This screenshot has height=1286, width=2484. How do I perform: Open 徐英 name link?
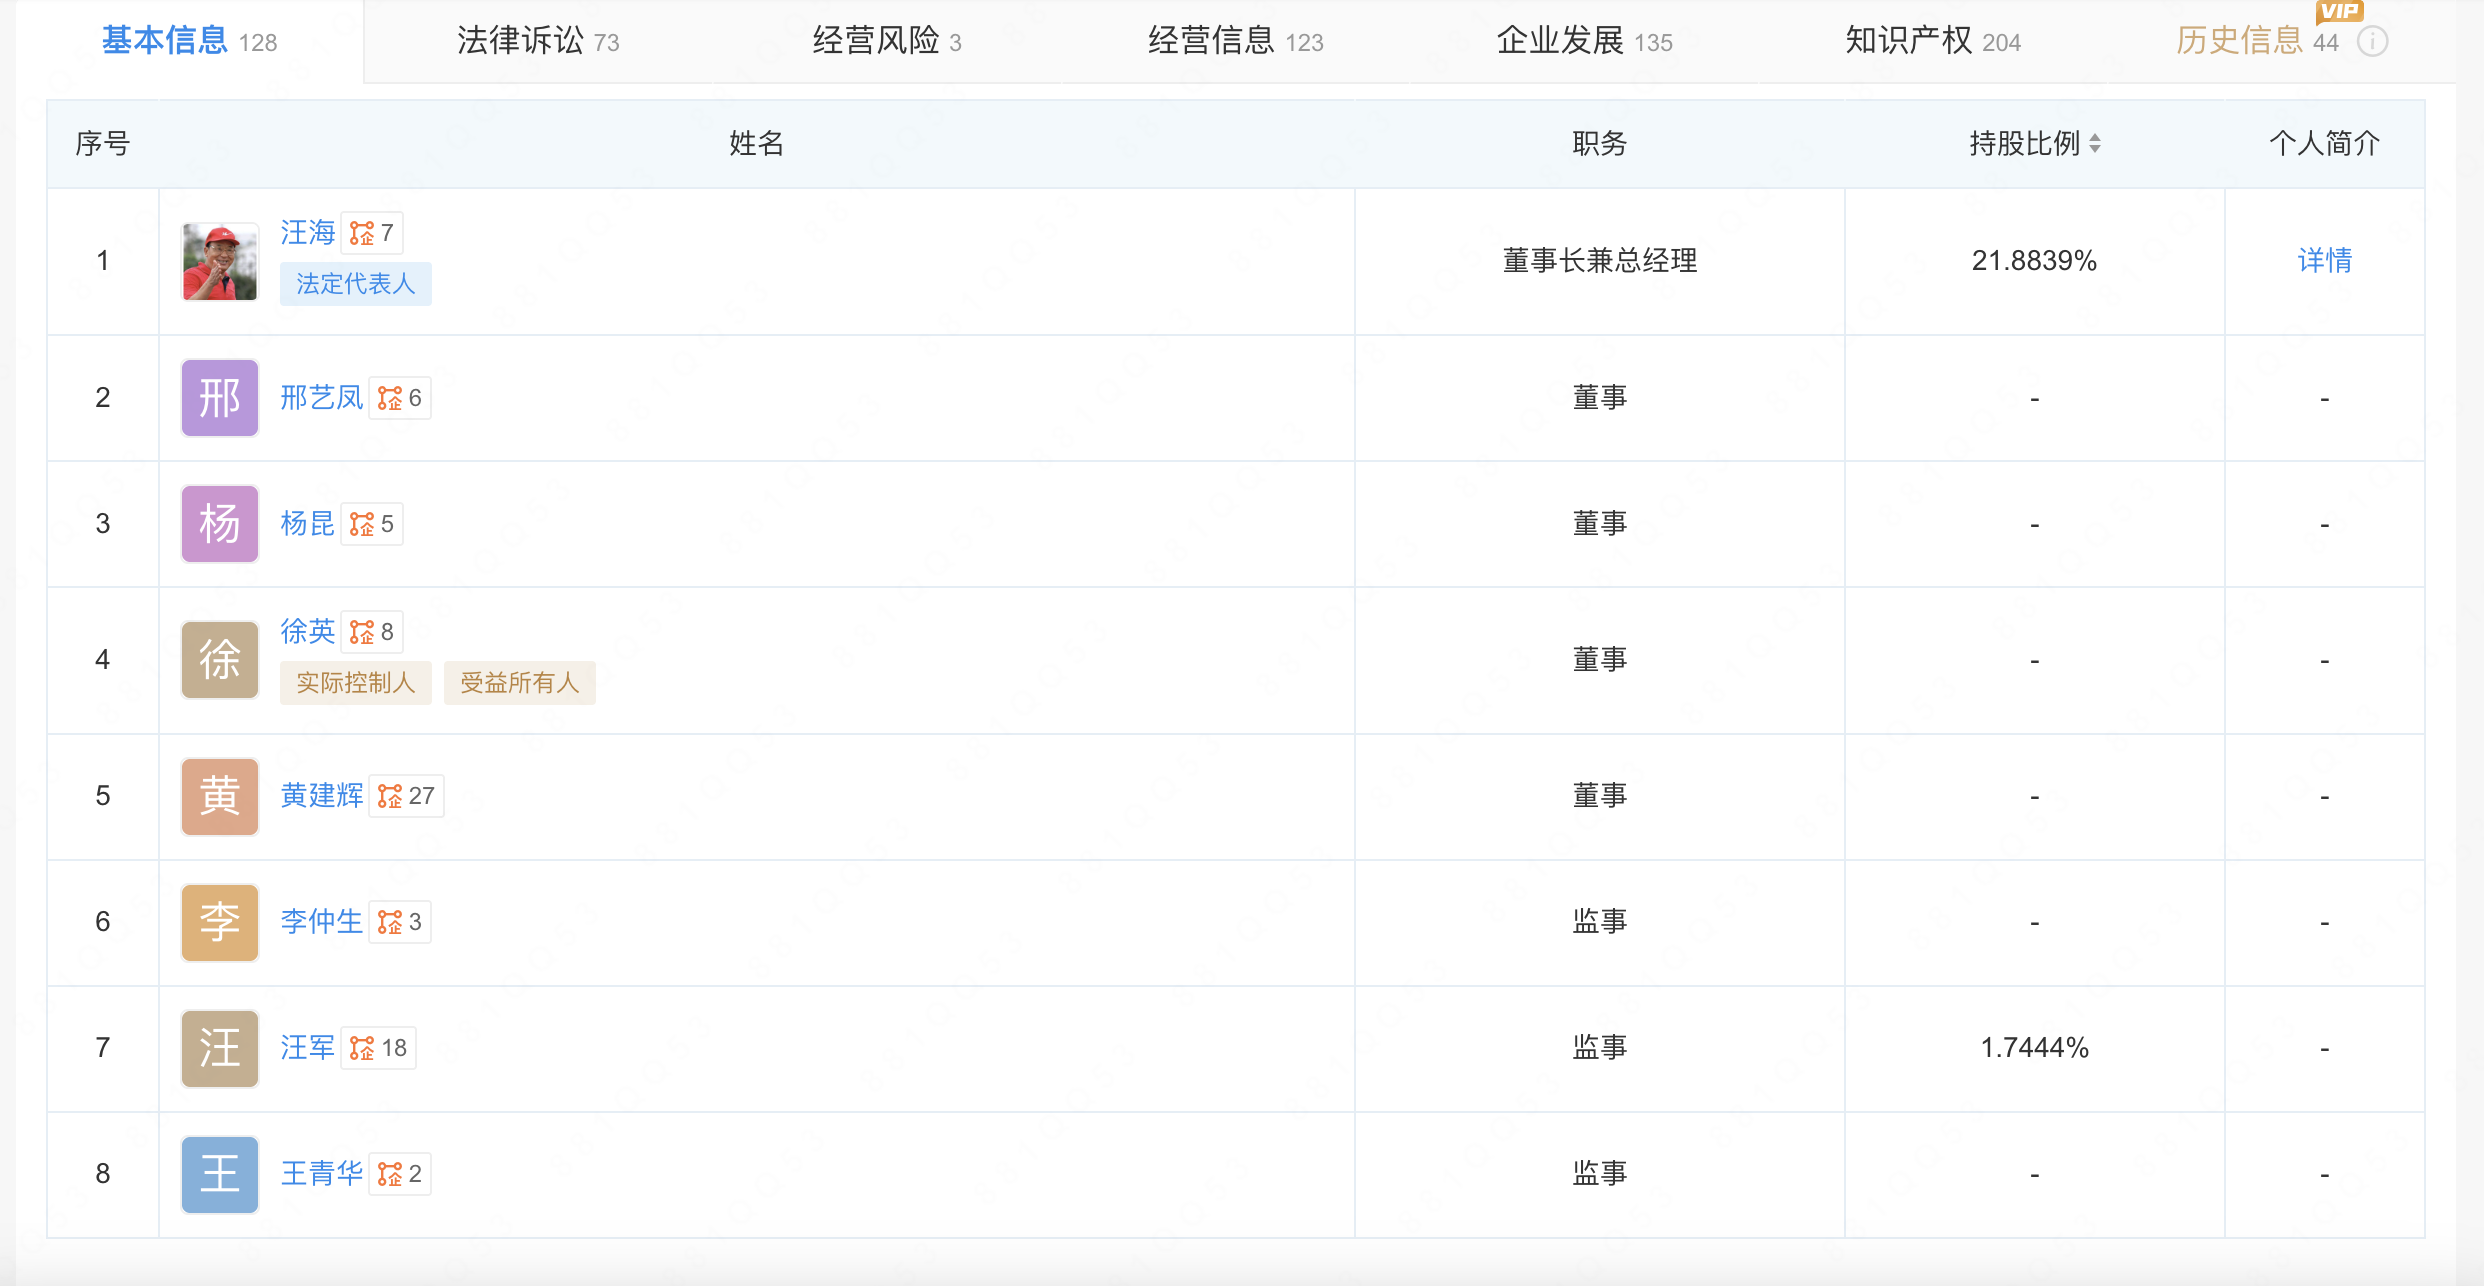307,631
